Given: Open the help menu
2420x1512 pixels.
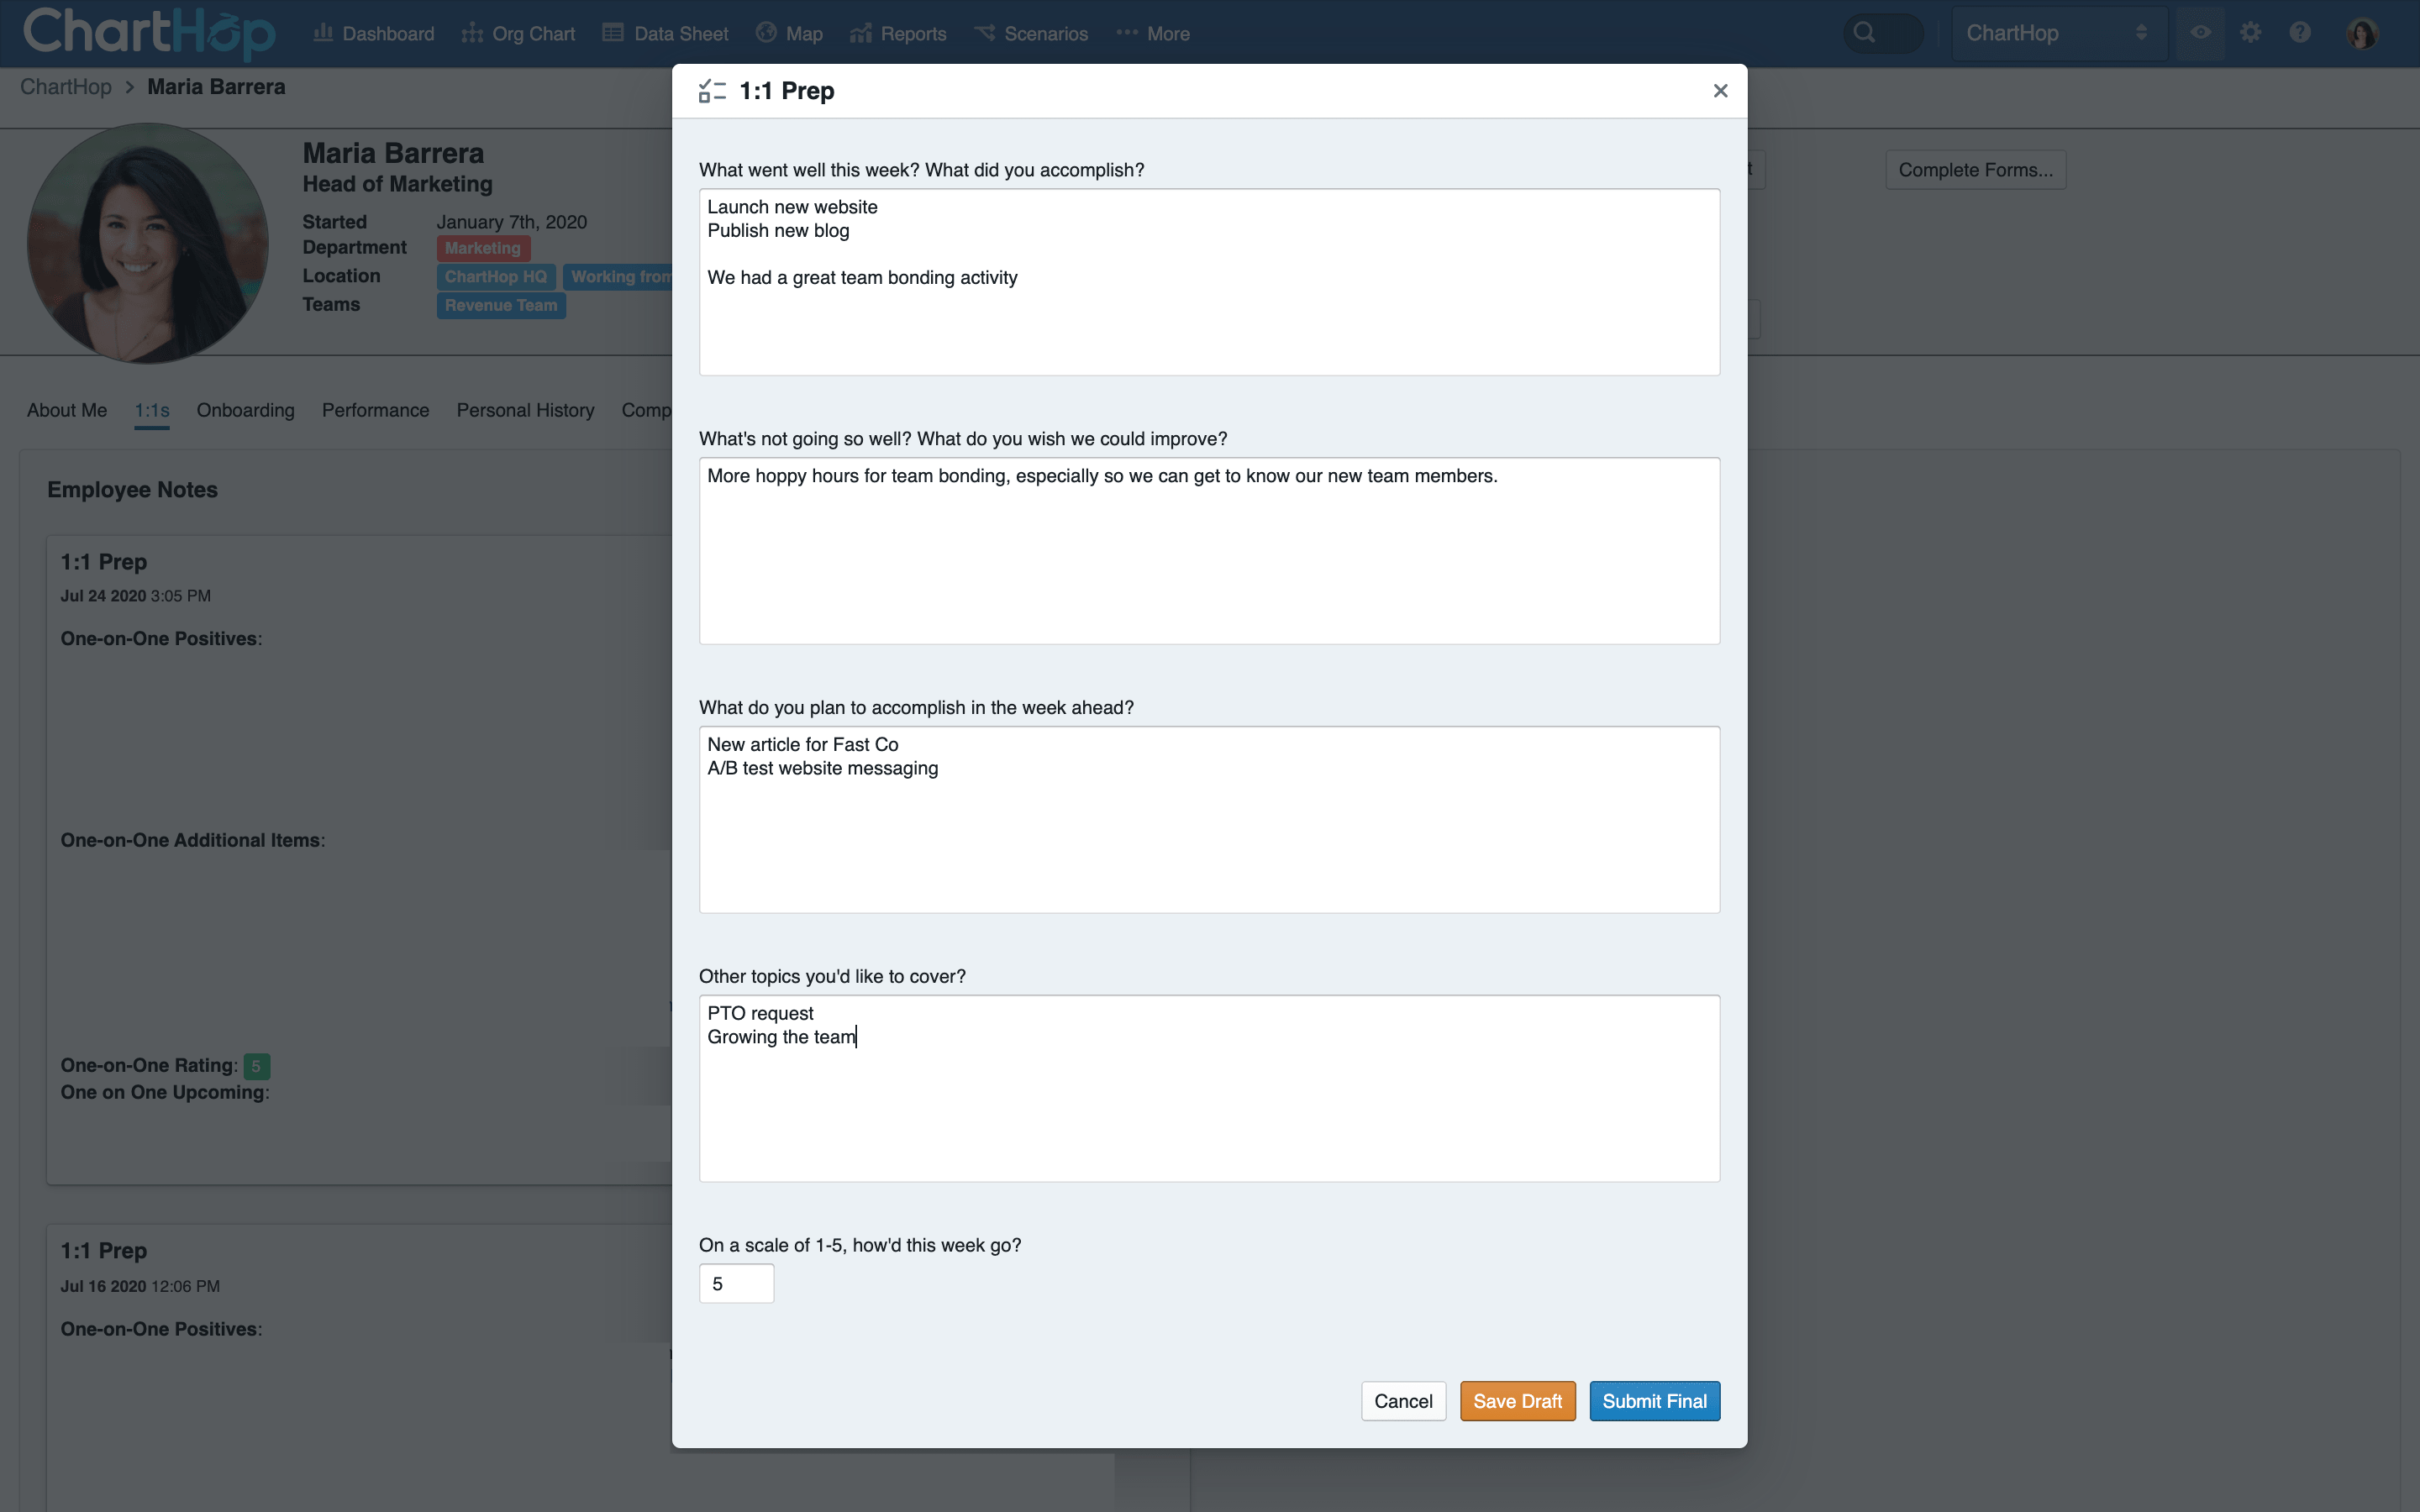Looking at the screenshot, I should tap(2301, 31).
